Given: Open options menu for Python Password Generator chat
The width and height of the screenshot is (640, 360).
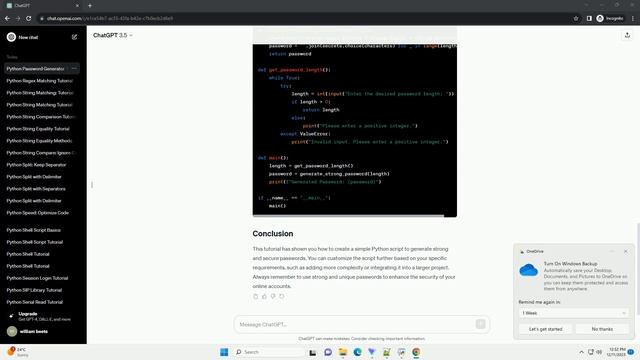Looking at the screenshot, I should pyautogui.click(x=74, y=69).
